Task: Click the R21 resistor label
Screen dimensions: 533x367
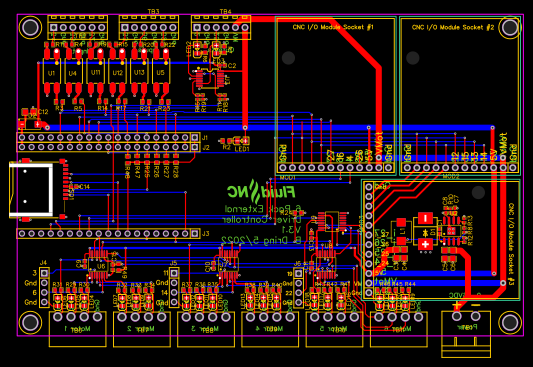Action: pos(145,108)
